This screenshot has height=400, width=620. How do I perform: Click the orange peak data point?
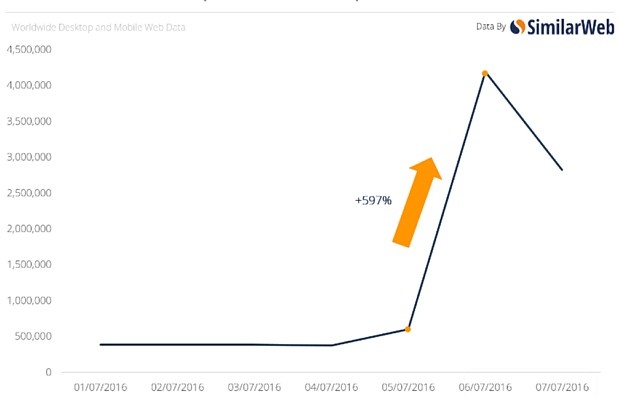click(485, 73)
